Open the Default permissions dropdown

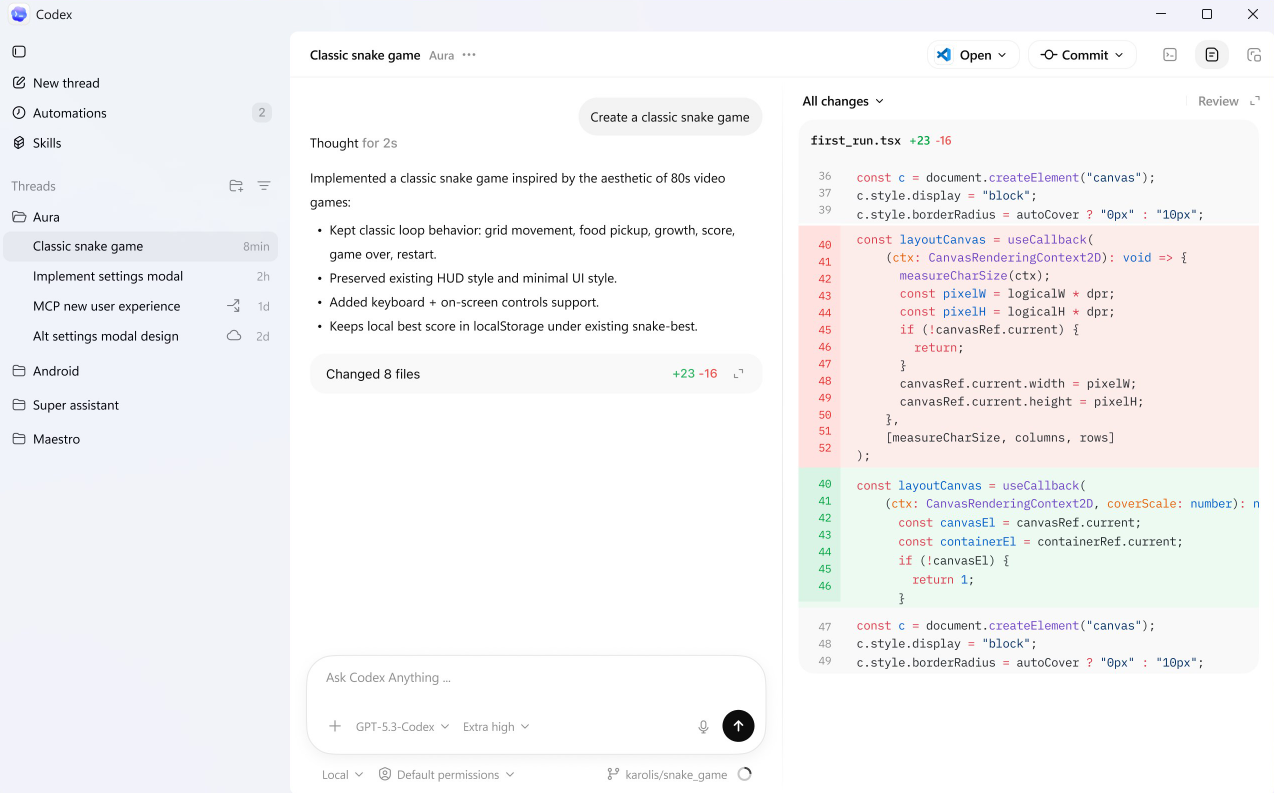point(447,774)
